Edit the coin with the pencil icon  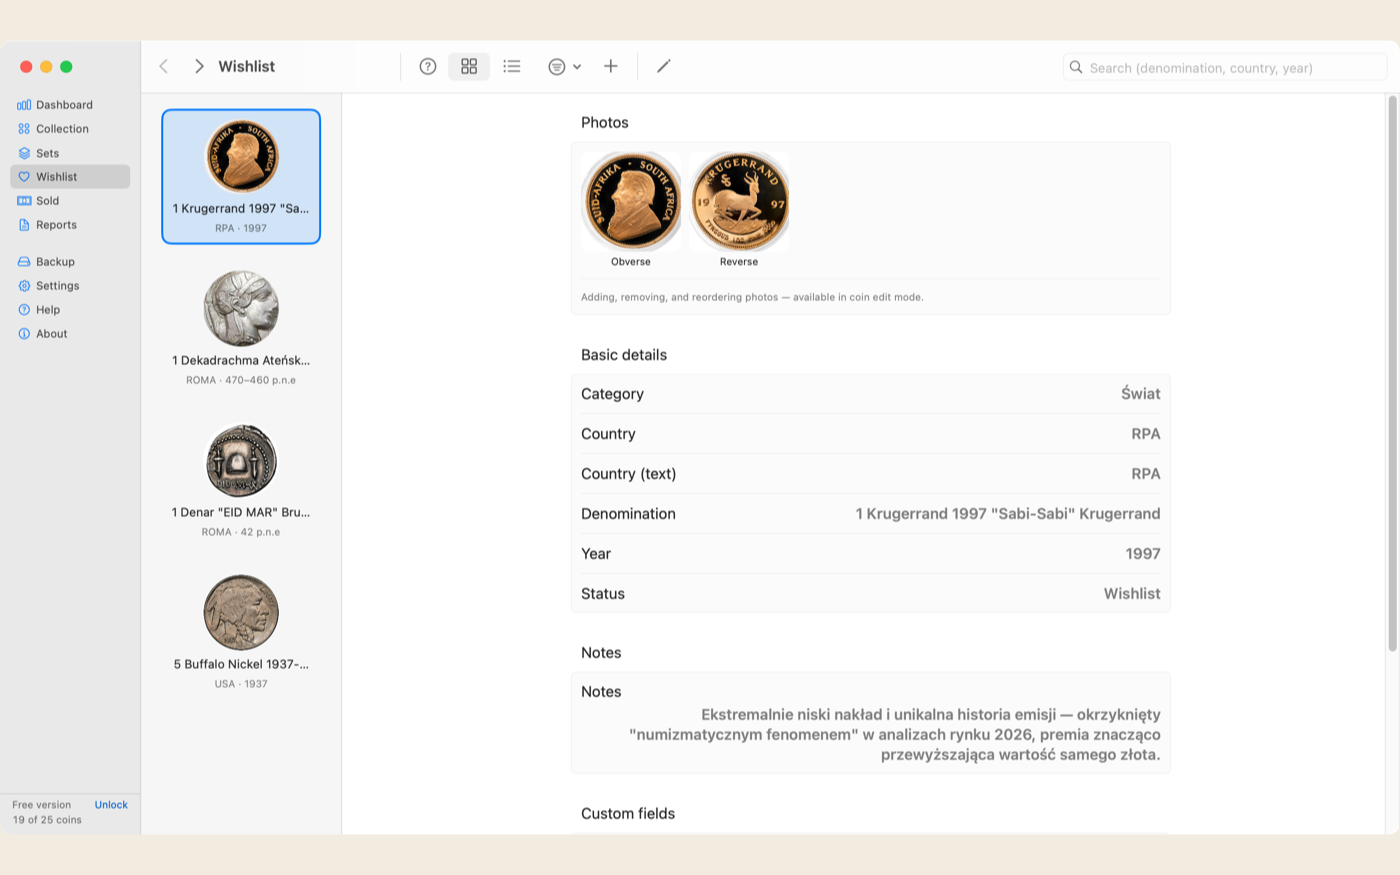coord(663,66)
